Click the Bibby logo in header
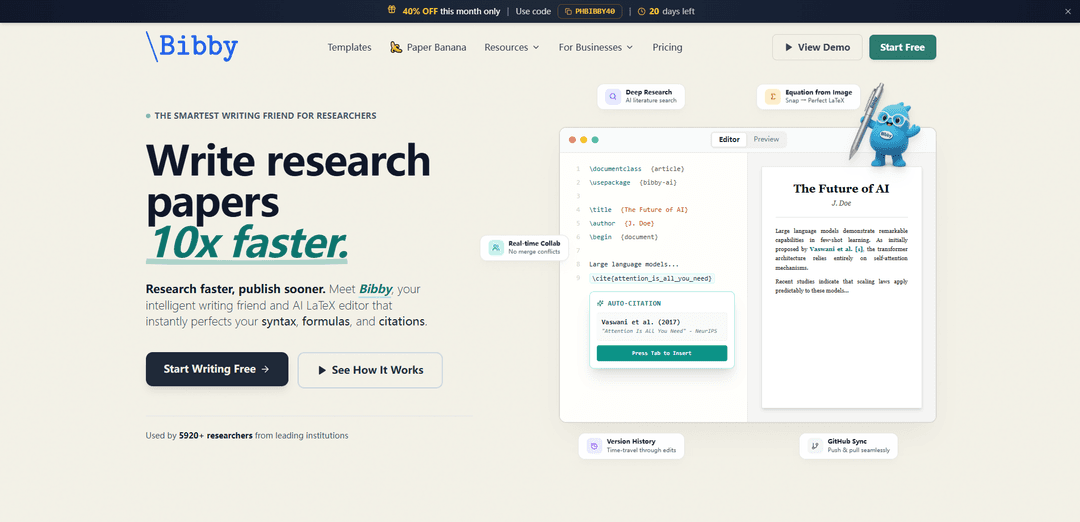Screen dimensions: 1080x522 pos(192,46)
